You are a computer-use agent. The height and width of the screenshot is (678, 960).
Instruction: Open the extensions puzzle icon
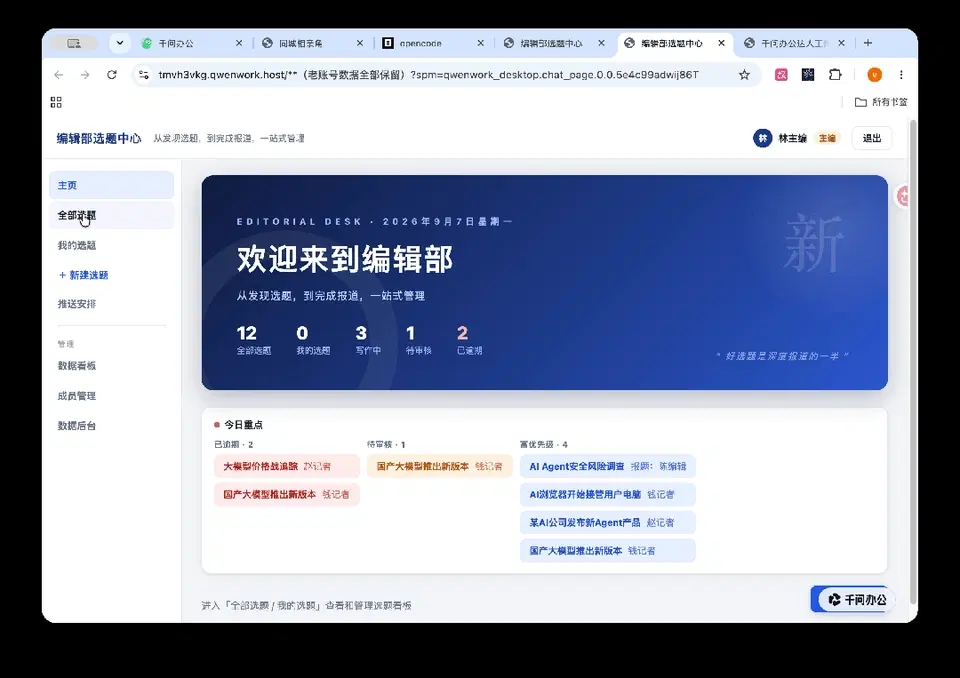pyautogui.click(x=835, y=75)
